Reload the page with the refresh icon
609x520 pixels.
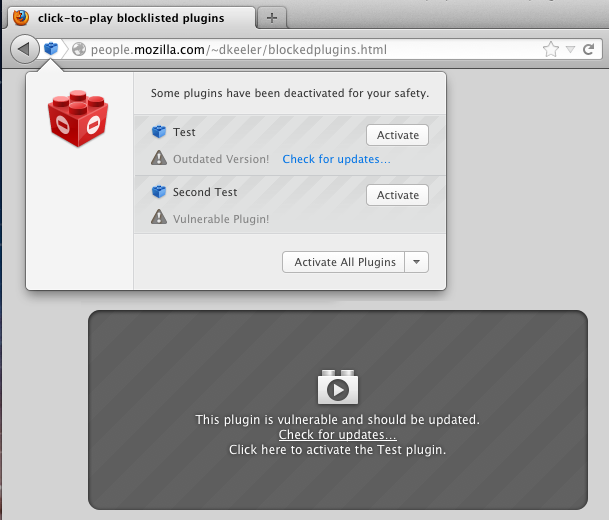[x=592, y=49]
